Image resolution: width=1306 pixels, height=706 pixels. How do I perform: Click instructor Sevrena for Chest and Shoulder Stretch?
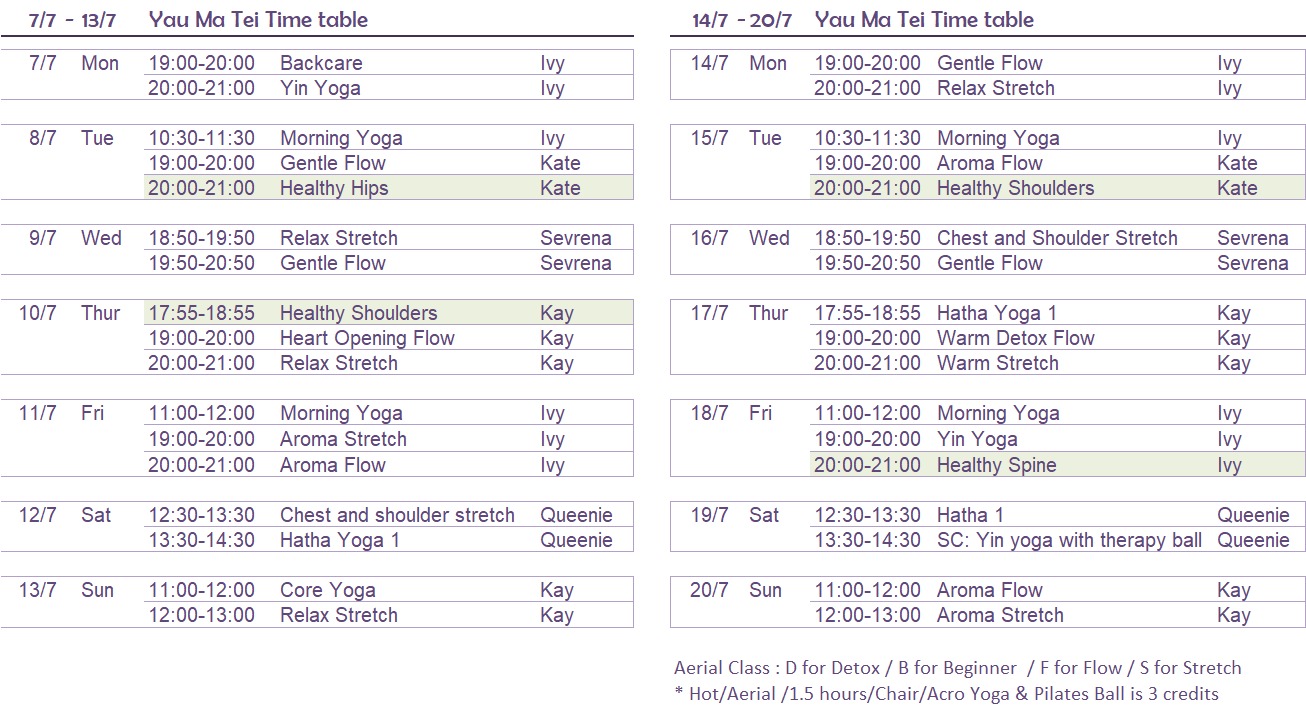point(1252,237)
